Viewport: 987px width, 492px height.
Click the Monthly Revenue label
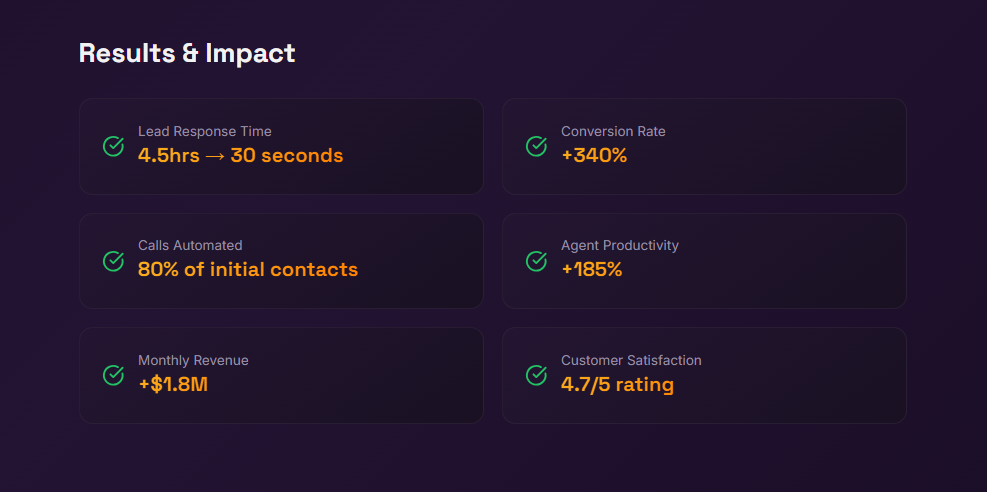tap(193, 360)
